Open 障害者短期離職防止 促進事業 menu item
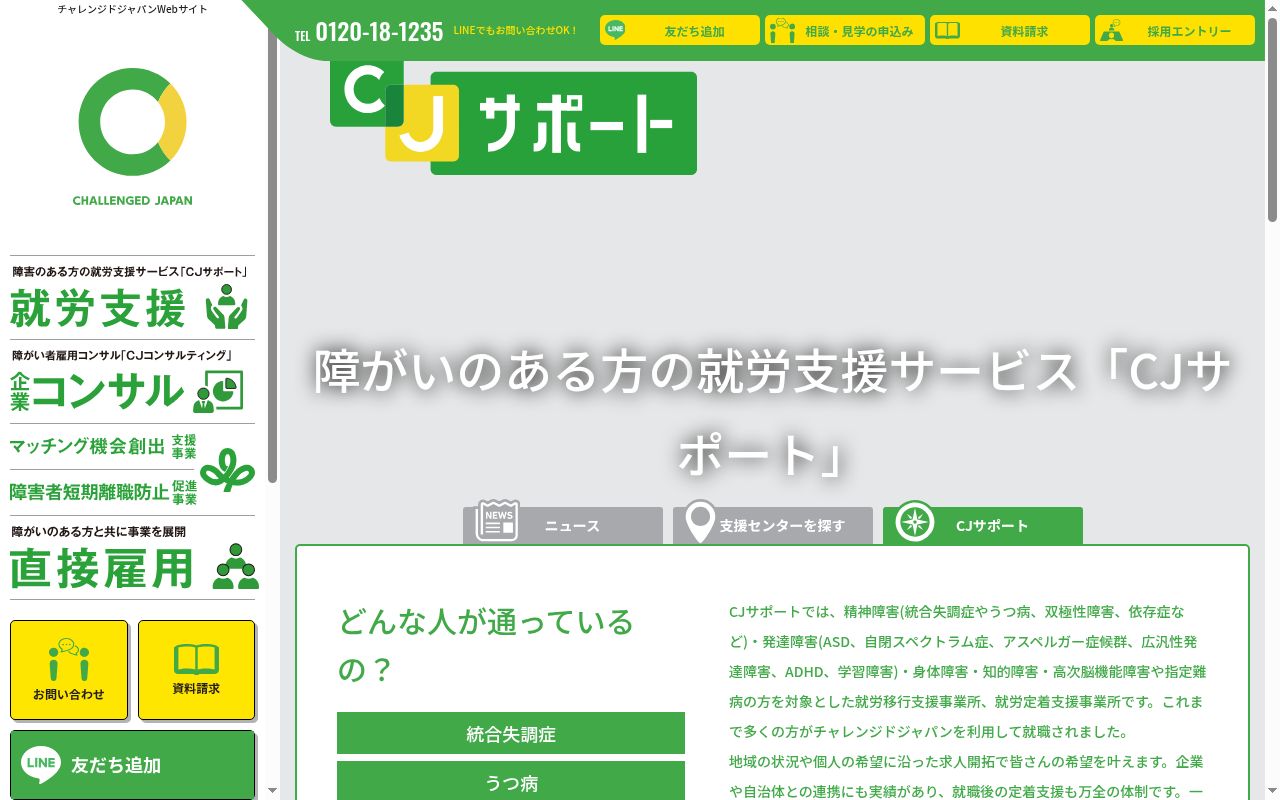Screen dimensions: 1280x800 pos(104,492)
